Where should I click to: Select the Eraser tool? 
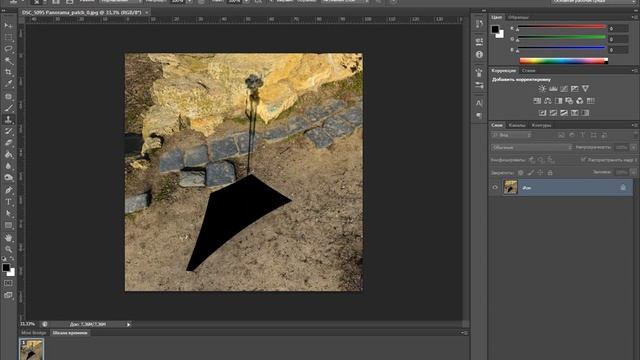click(x=8, y=143)
